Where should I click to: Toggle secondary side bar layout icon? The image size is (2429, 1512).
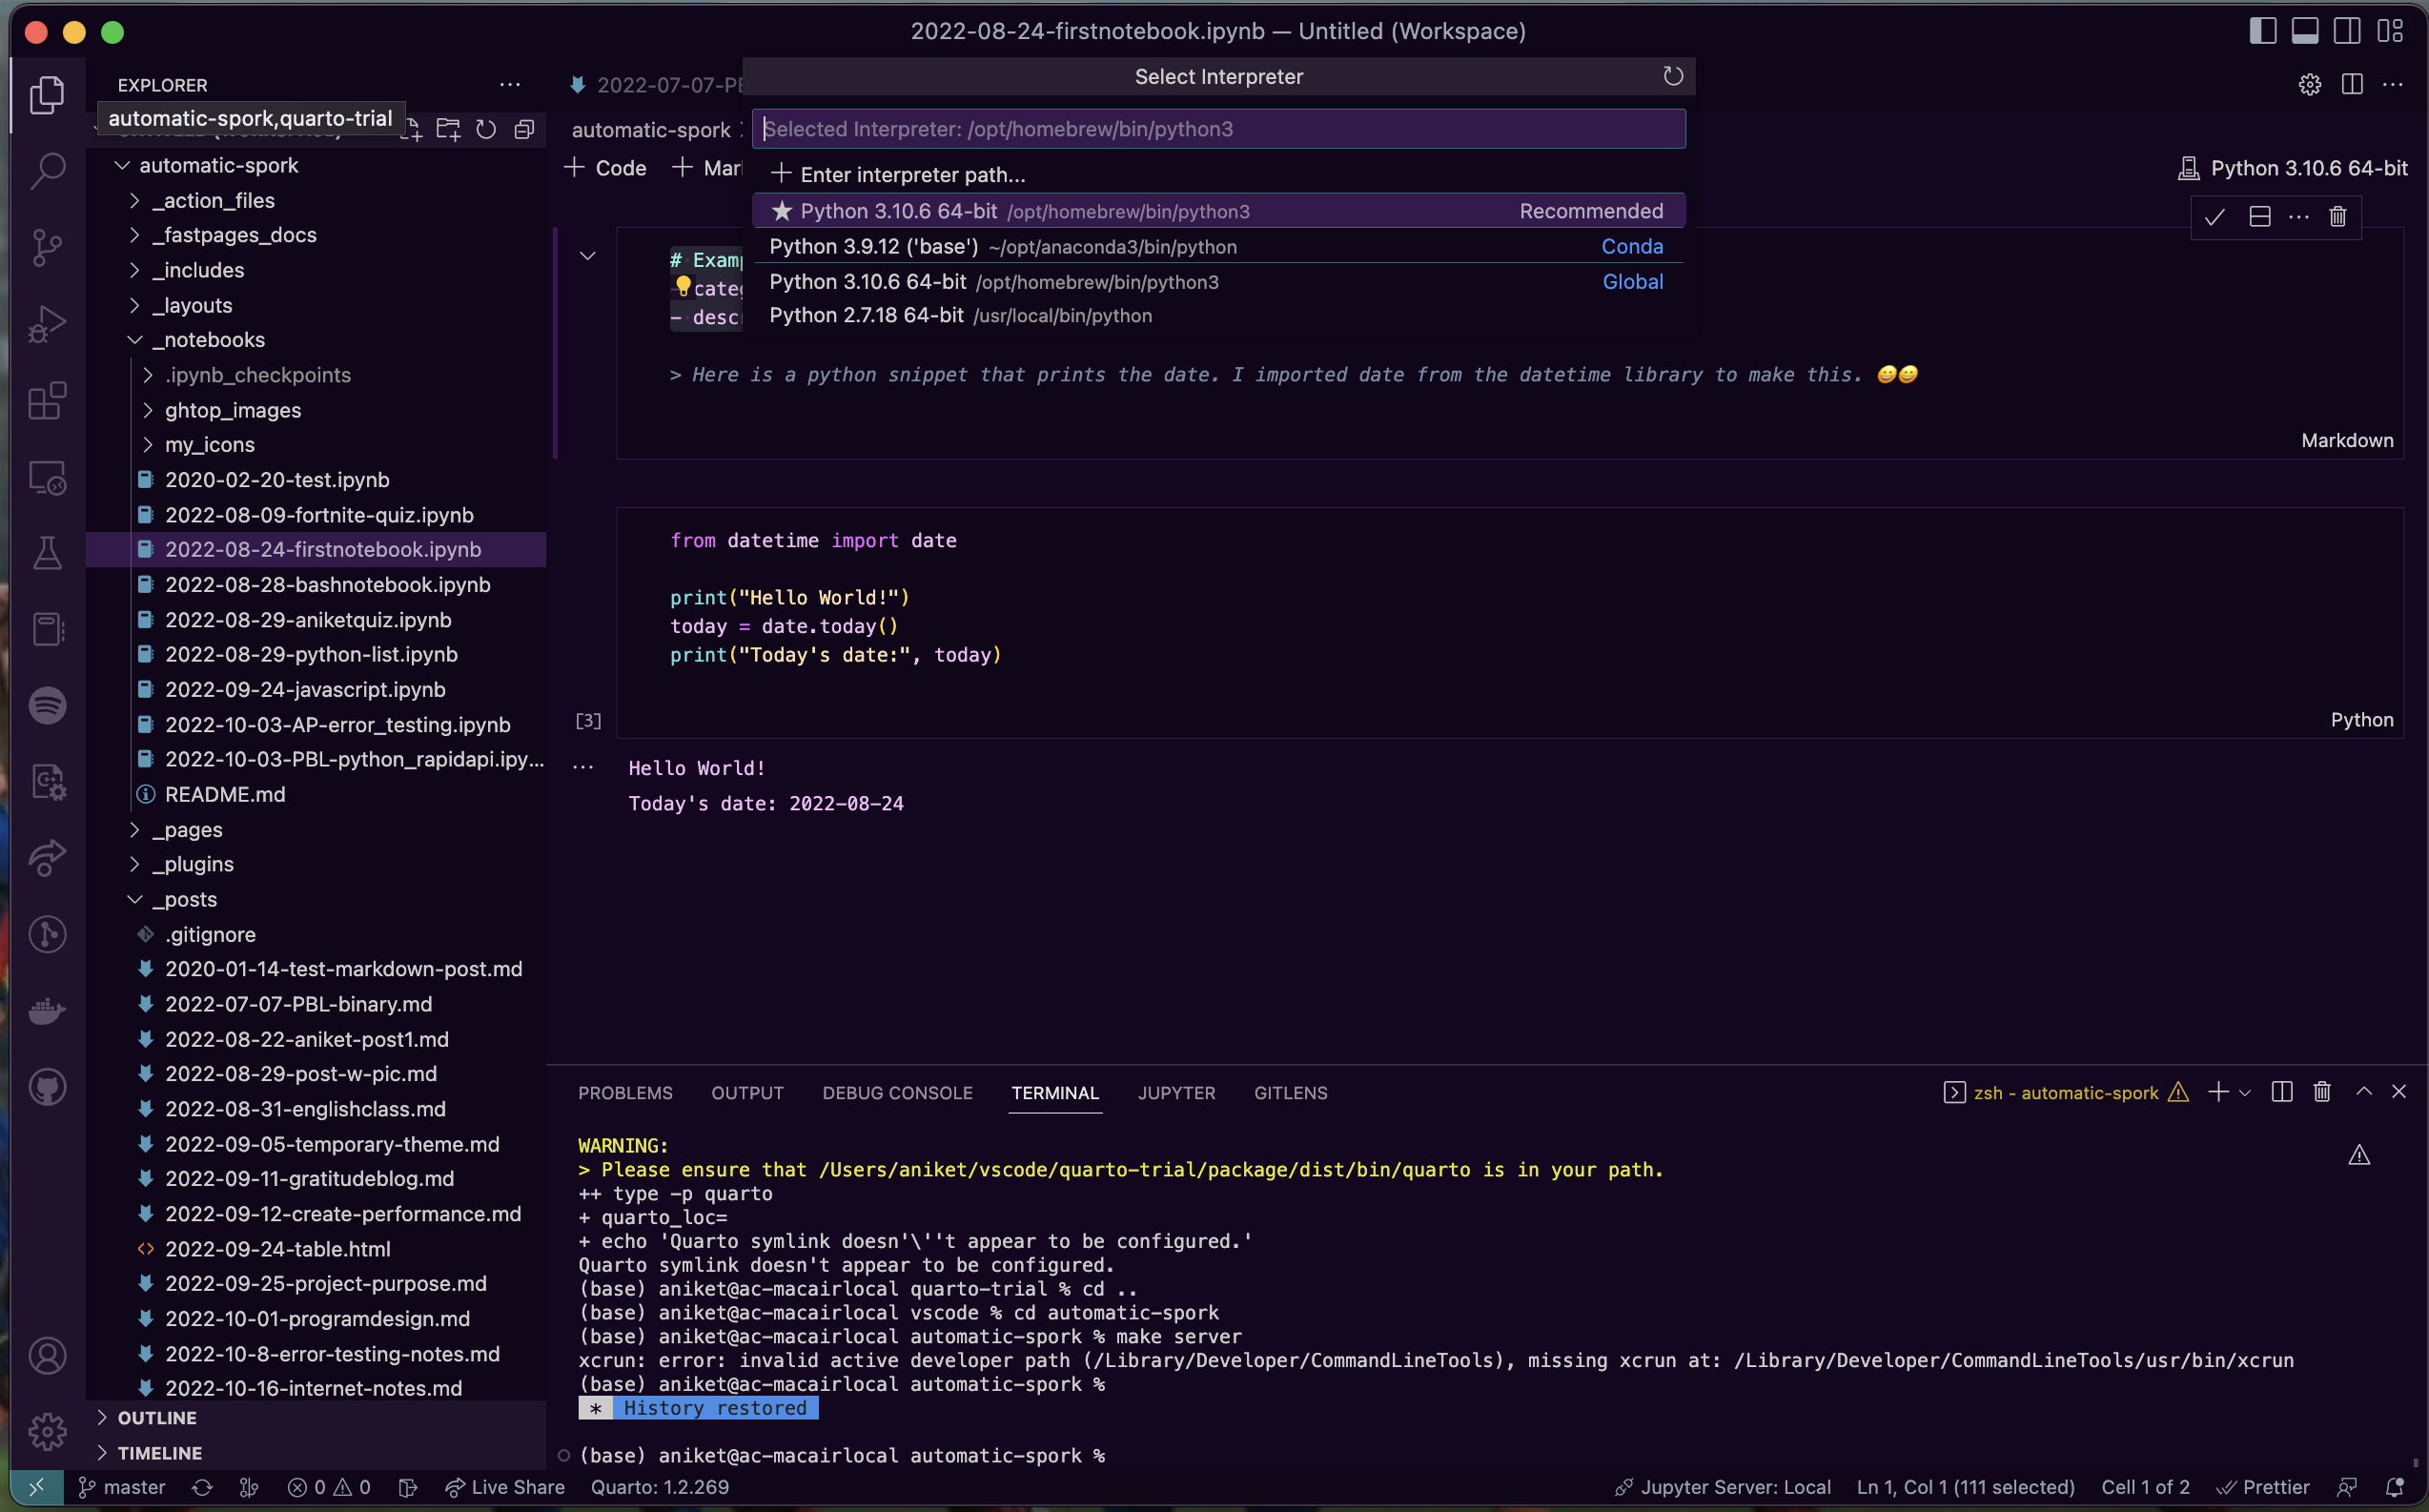(x=2347, y=31)
